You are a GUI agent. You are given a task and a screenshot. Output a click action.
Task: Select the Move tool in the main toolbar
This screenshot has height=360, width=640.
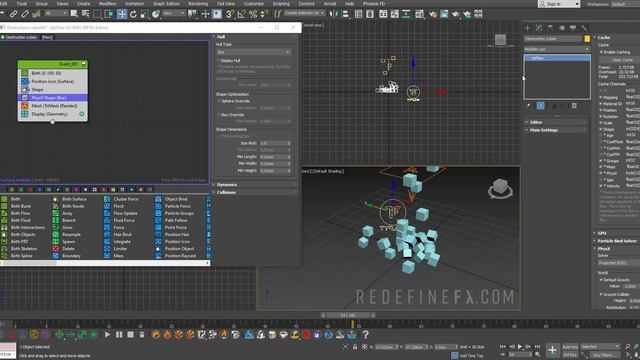coord(122,14)
